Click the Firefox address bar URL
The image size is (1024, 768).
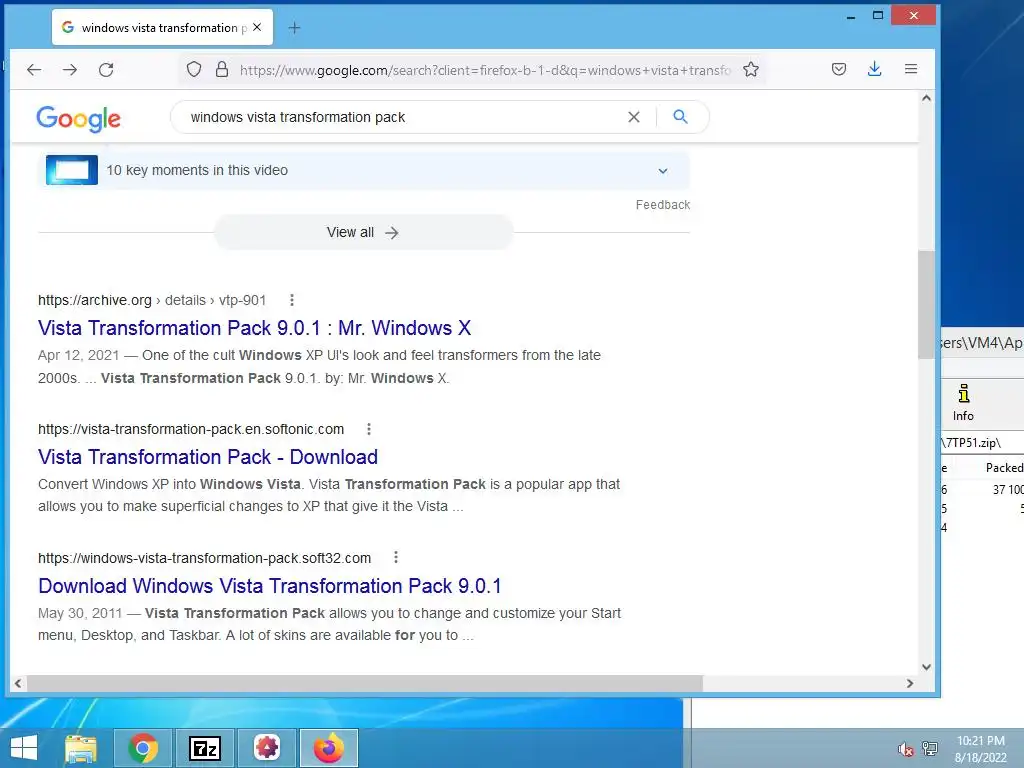coord(485,70)
